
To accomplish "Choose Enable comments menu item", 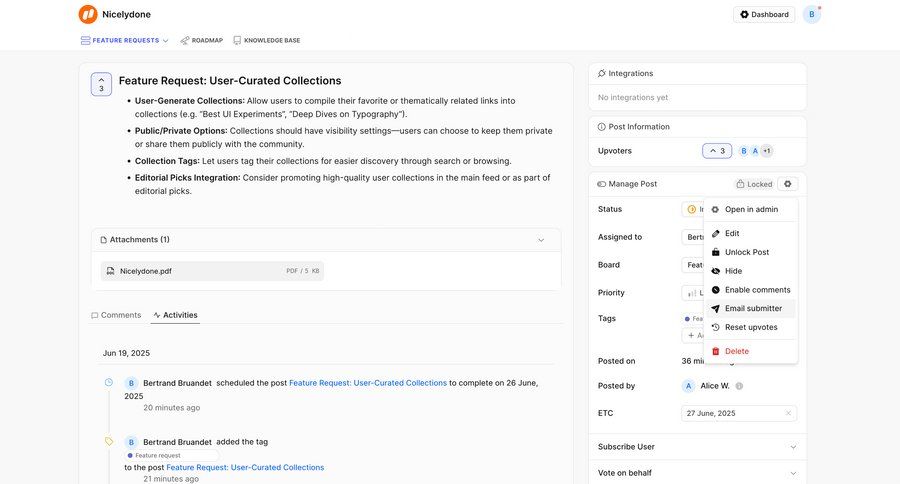I will (750, 290).
